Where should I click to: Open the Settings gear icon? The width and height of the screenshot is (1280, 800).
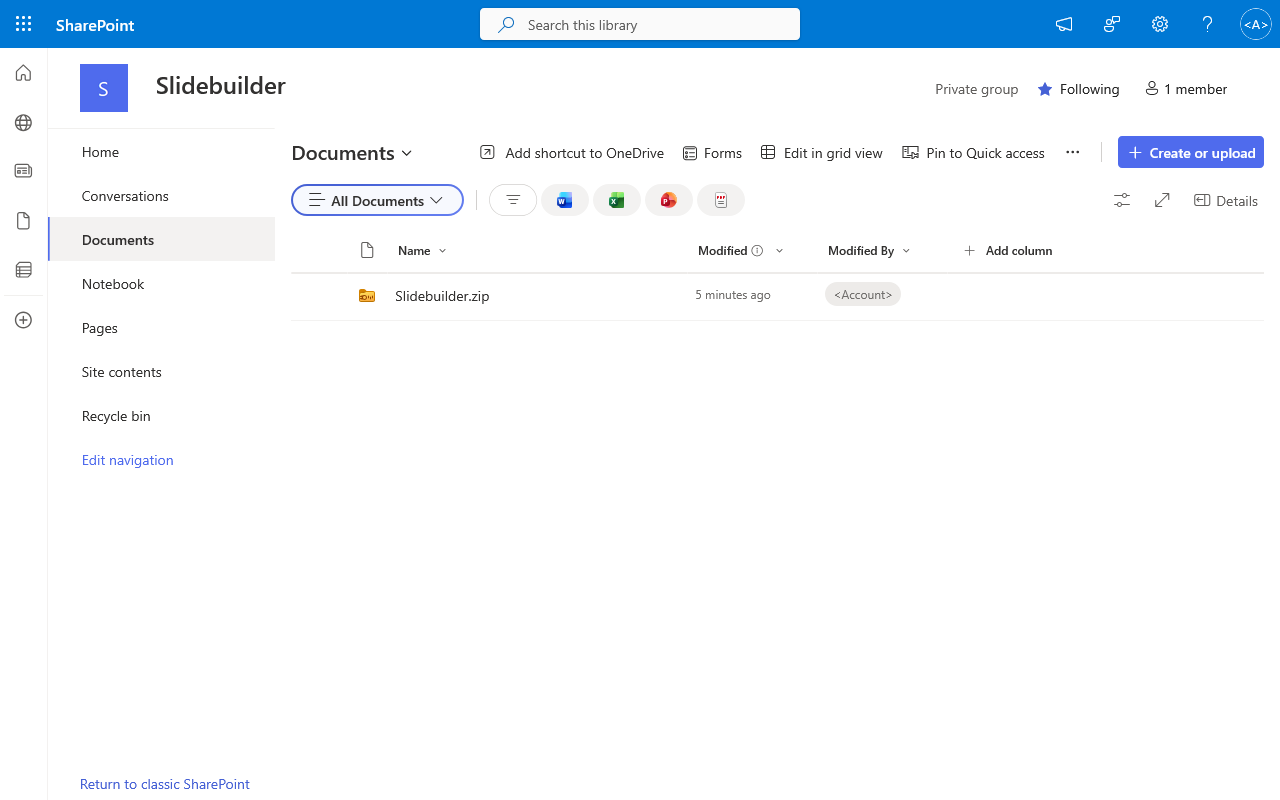coord(1160,25)
